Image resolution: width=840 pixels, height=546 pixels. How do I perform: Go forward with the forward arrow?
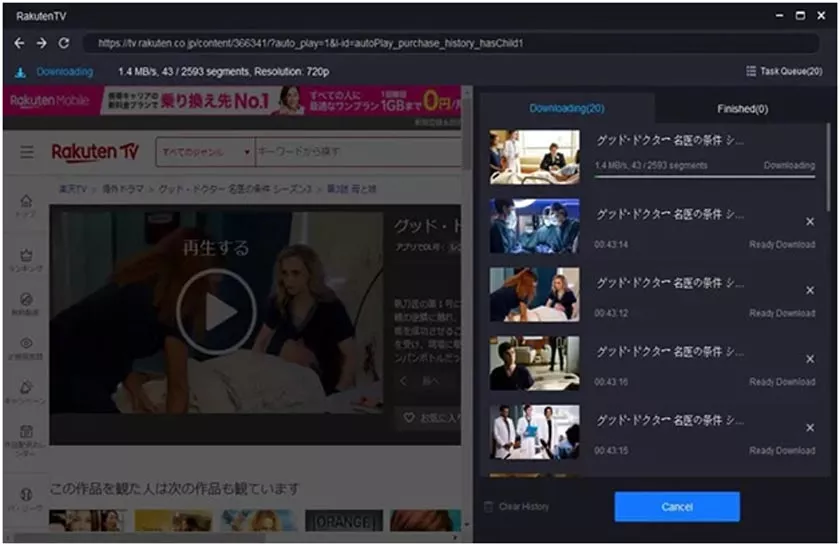[41, 43]
